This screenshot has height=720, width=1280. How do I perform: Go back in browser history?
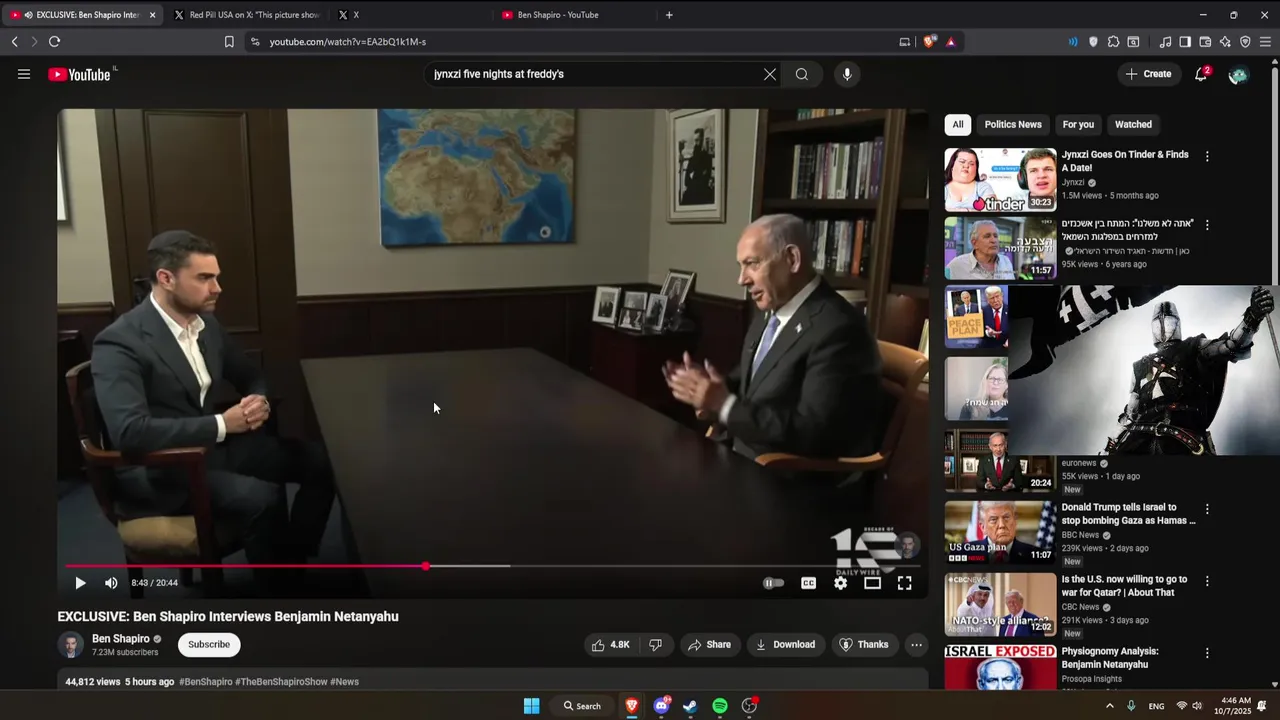click(x=14, y=42)
